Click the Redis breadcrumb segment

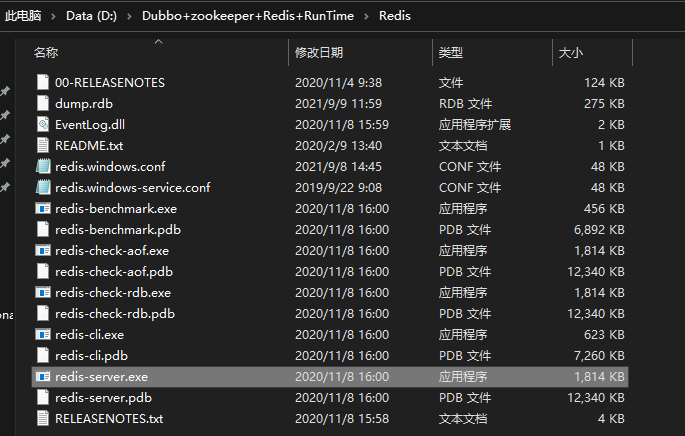click(395, 16)
